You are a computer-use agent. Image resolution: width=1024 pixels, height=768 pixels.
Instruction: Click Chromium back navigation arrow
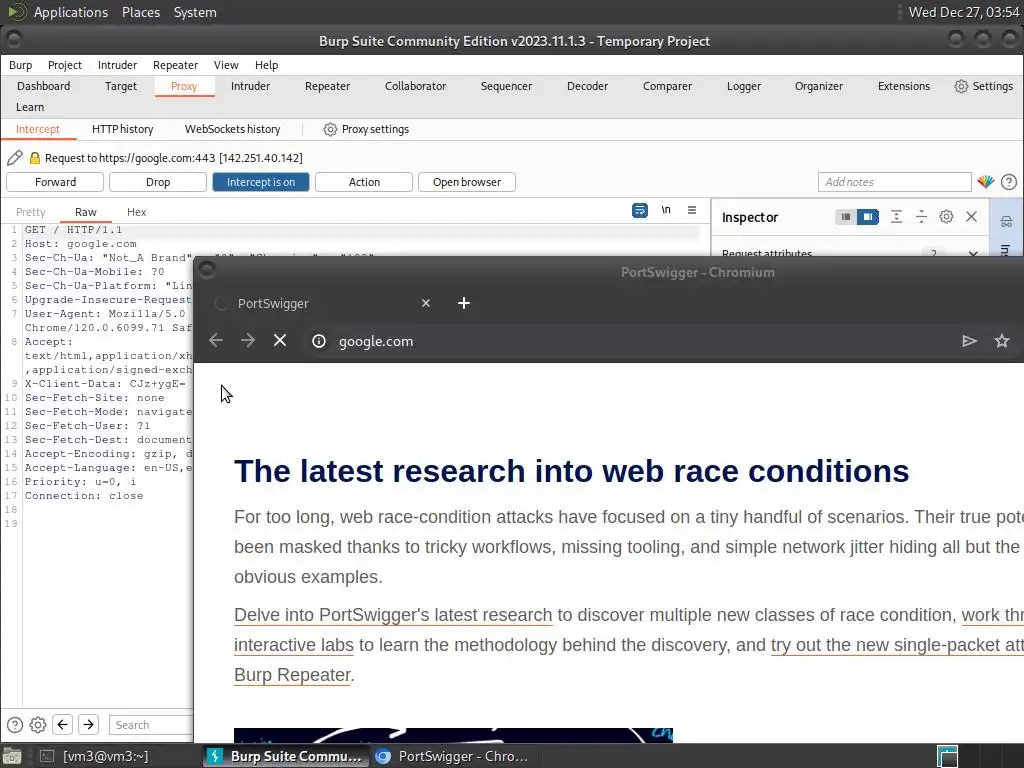pos(216,340)
